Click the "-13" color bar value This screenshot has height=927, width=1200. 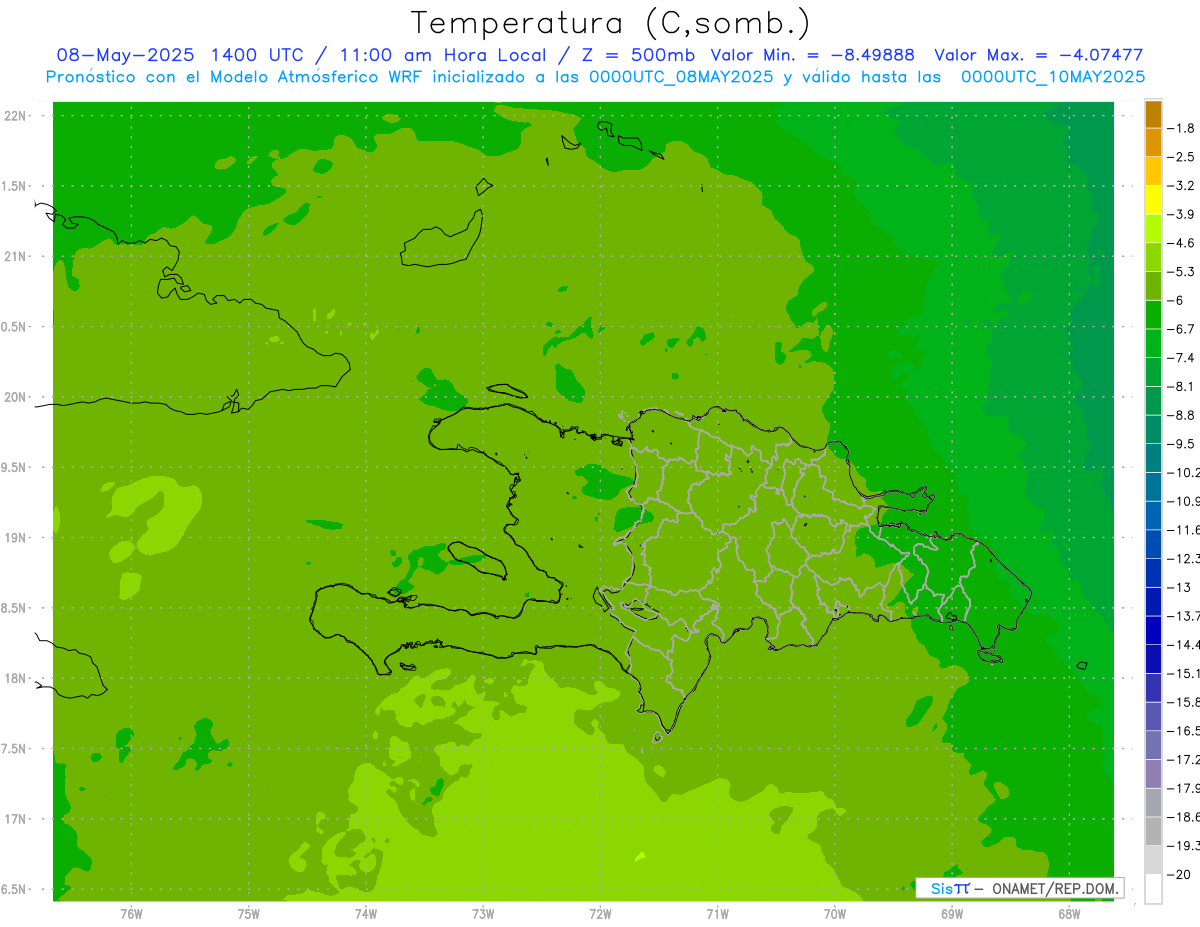click(x=1179, y=587)
